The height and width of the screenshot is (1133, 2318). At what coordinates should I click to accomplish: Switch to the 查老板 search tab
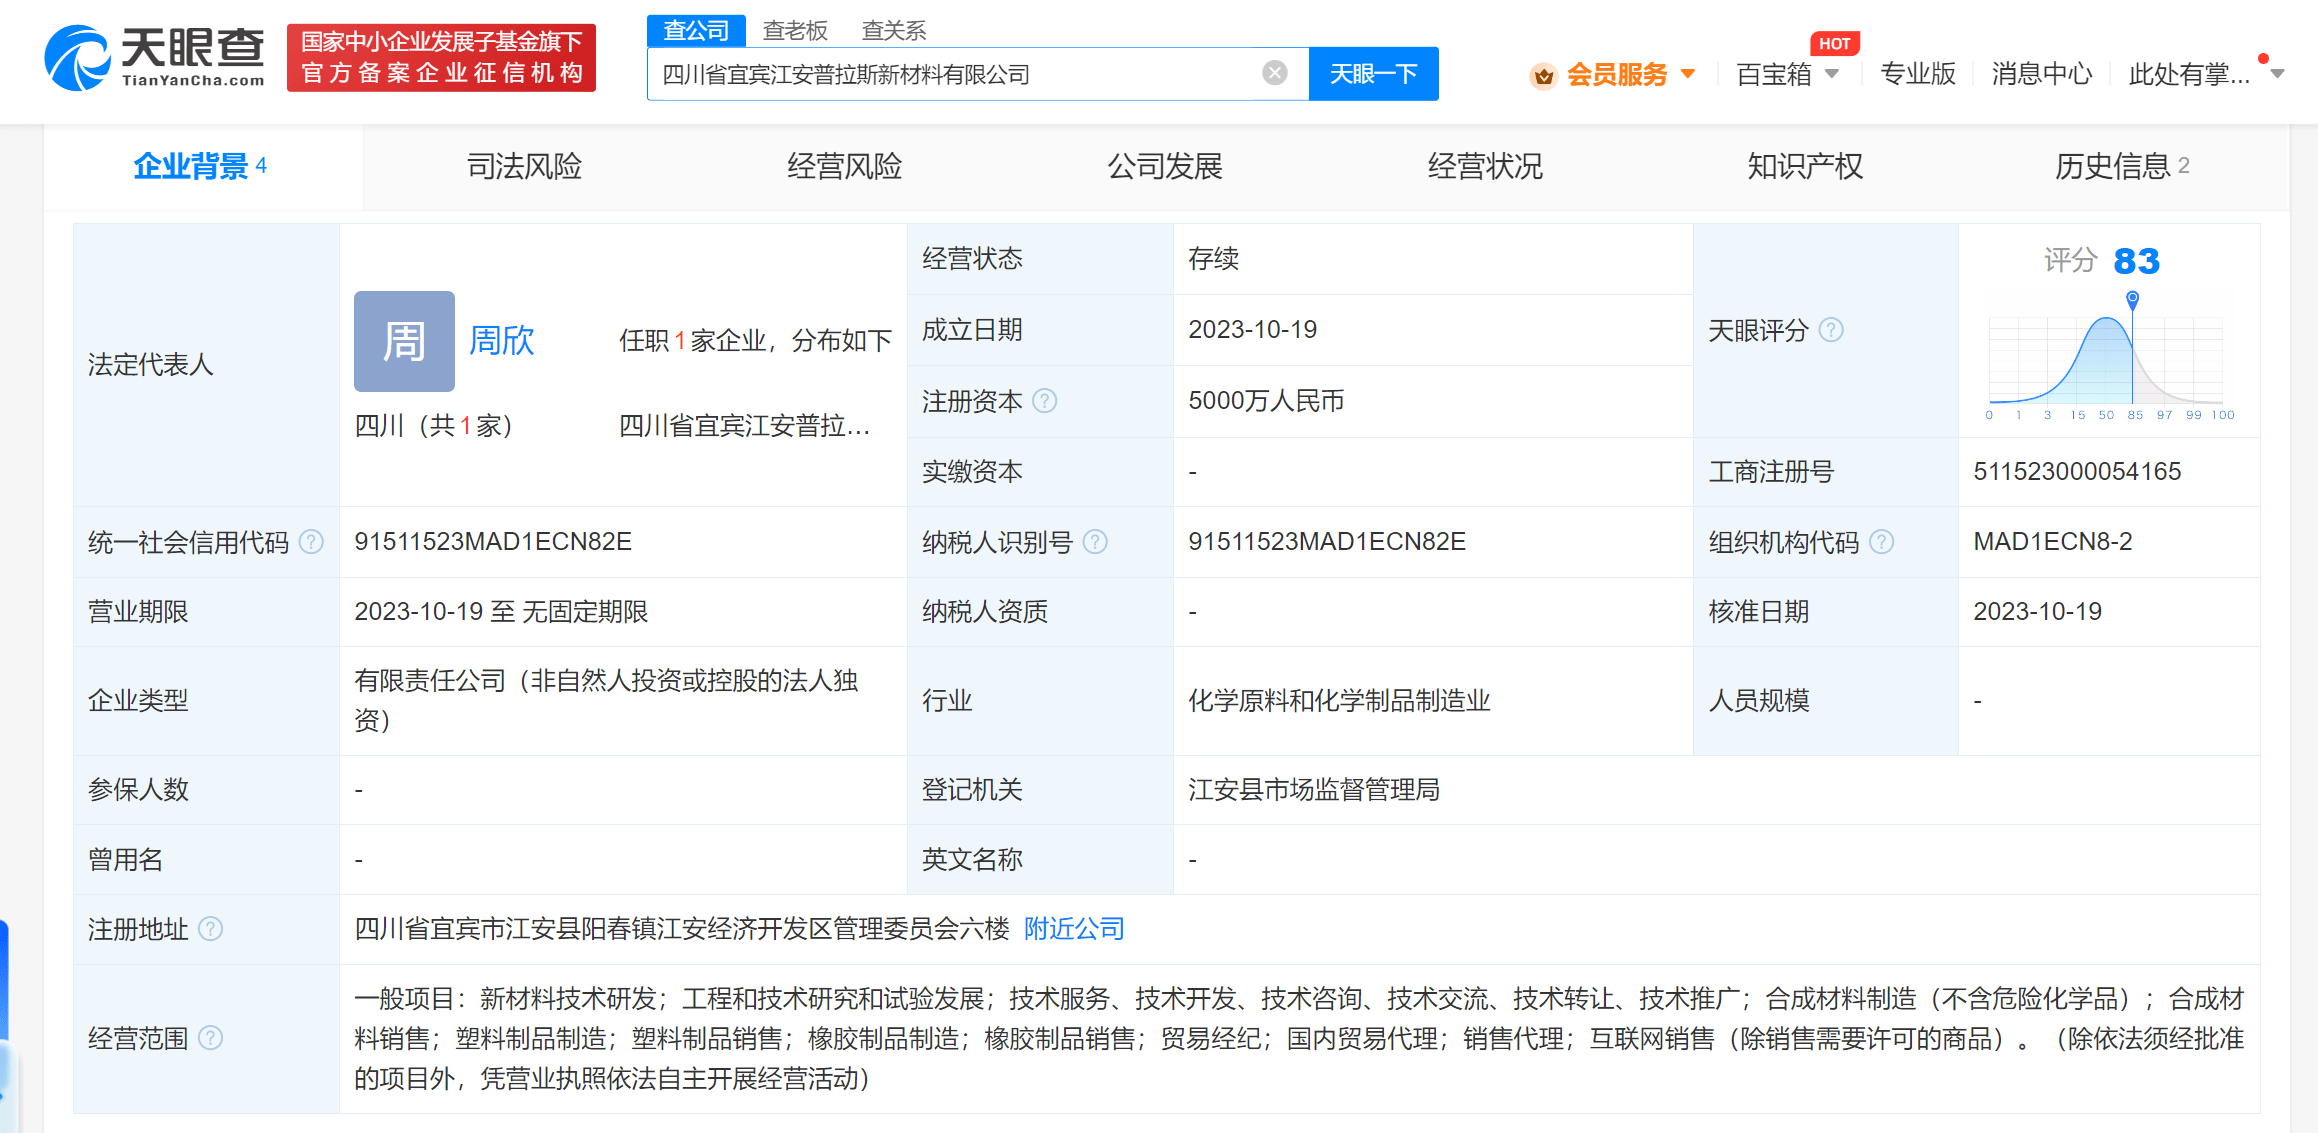(x=795, y=30)
